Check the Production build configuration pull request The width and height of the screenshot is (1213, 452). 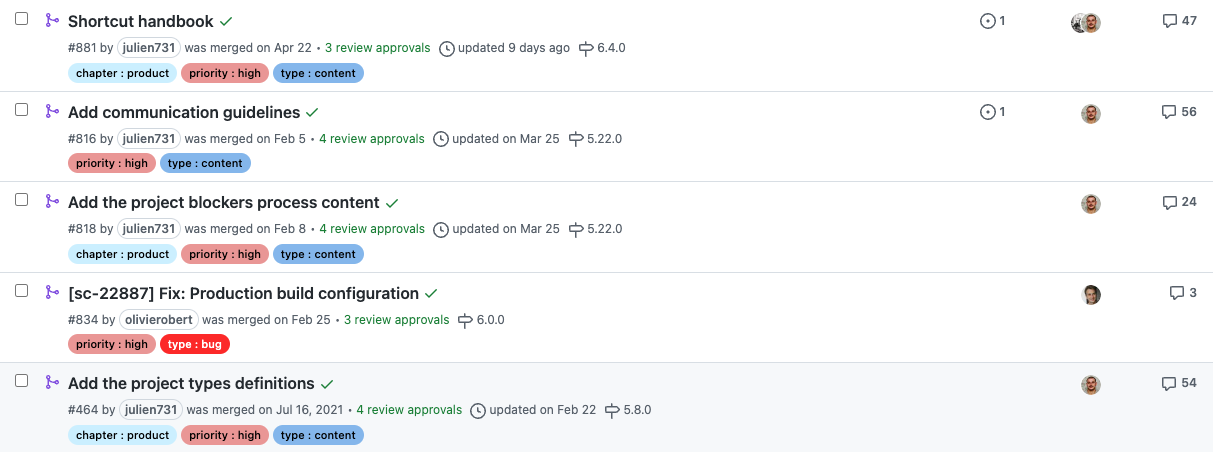coord(21,290)
